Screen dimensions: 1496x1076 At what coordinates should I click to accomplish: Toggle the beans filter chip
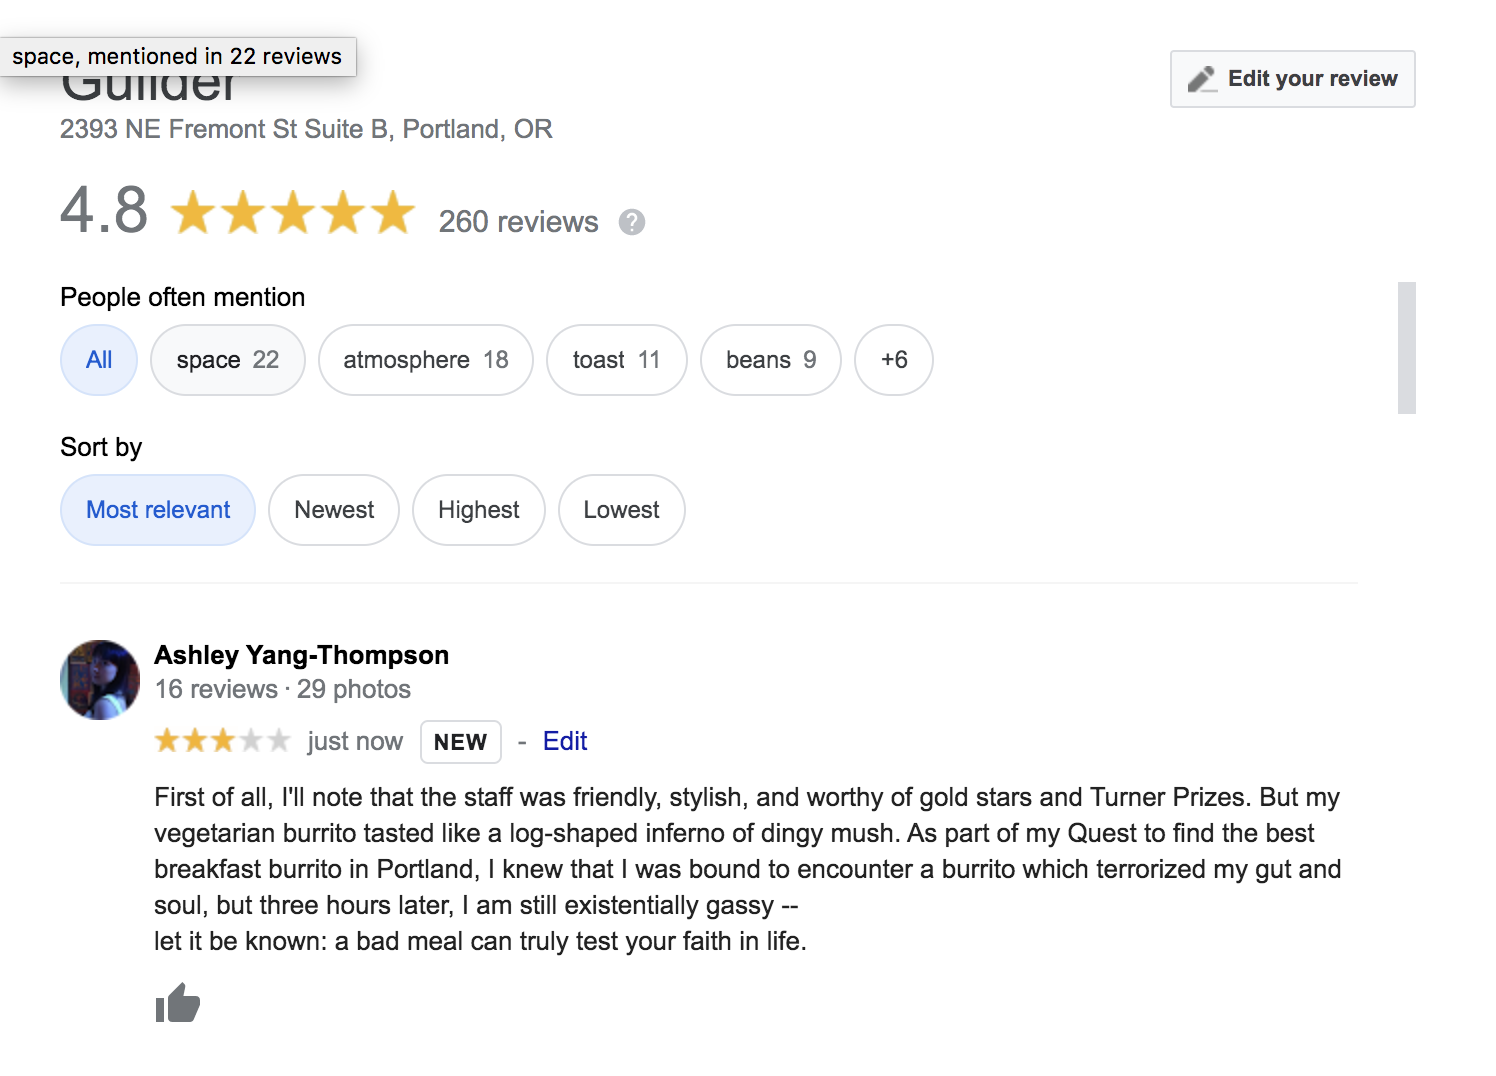pos(770,360)
